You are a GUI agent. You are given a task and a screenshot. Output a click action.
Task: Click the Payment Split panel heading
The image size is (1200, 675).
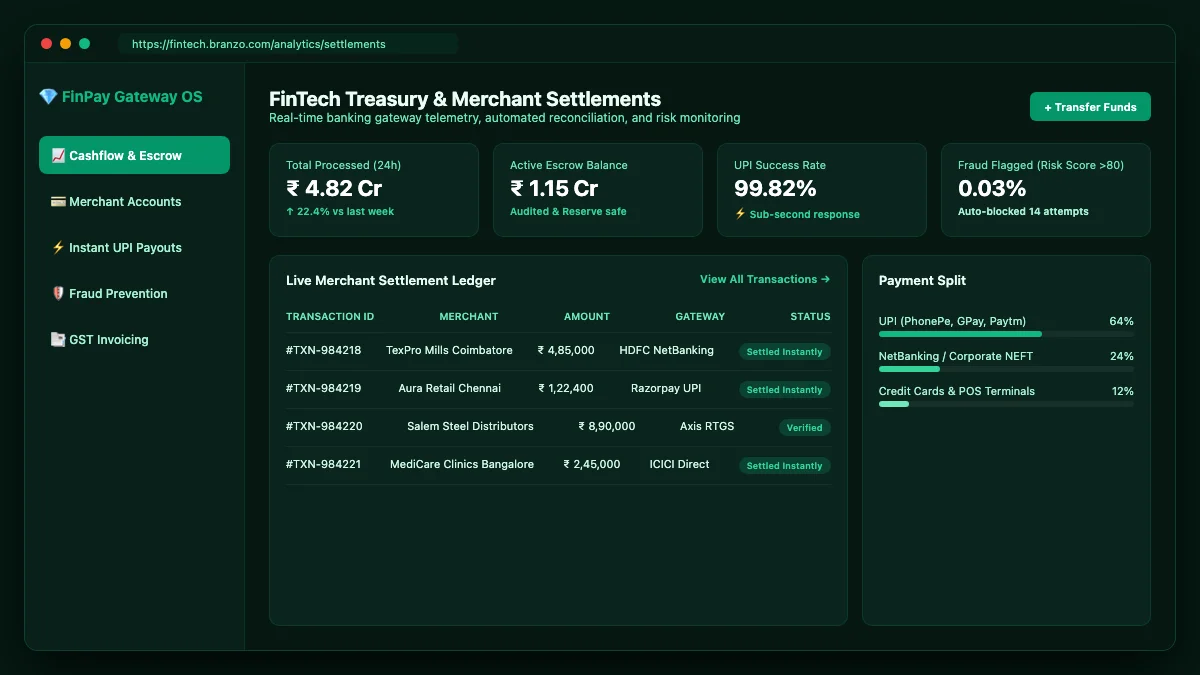[x=922, y=281]
